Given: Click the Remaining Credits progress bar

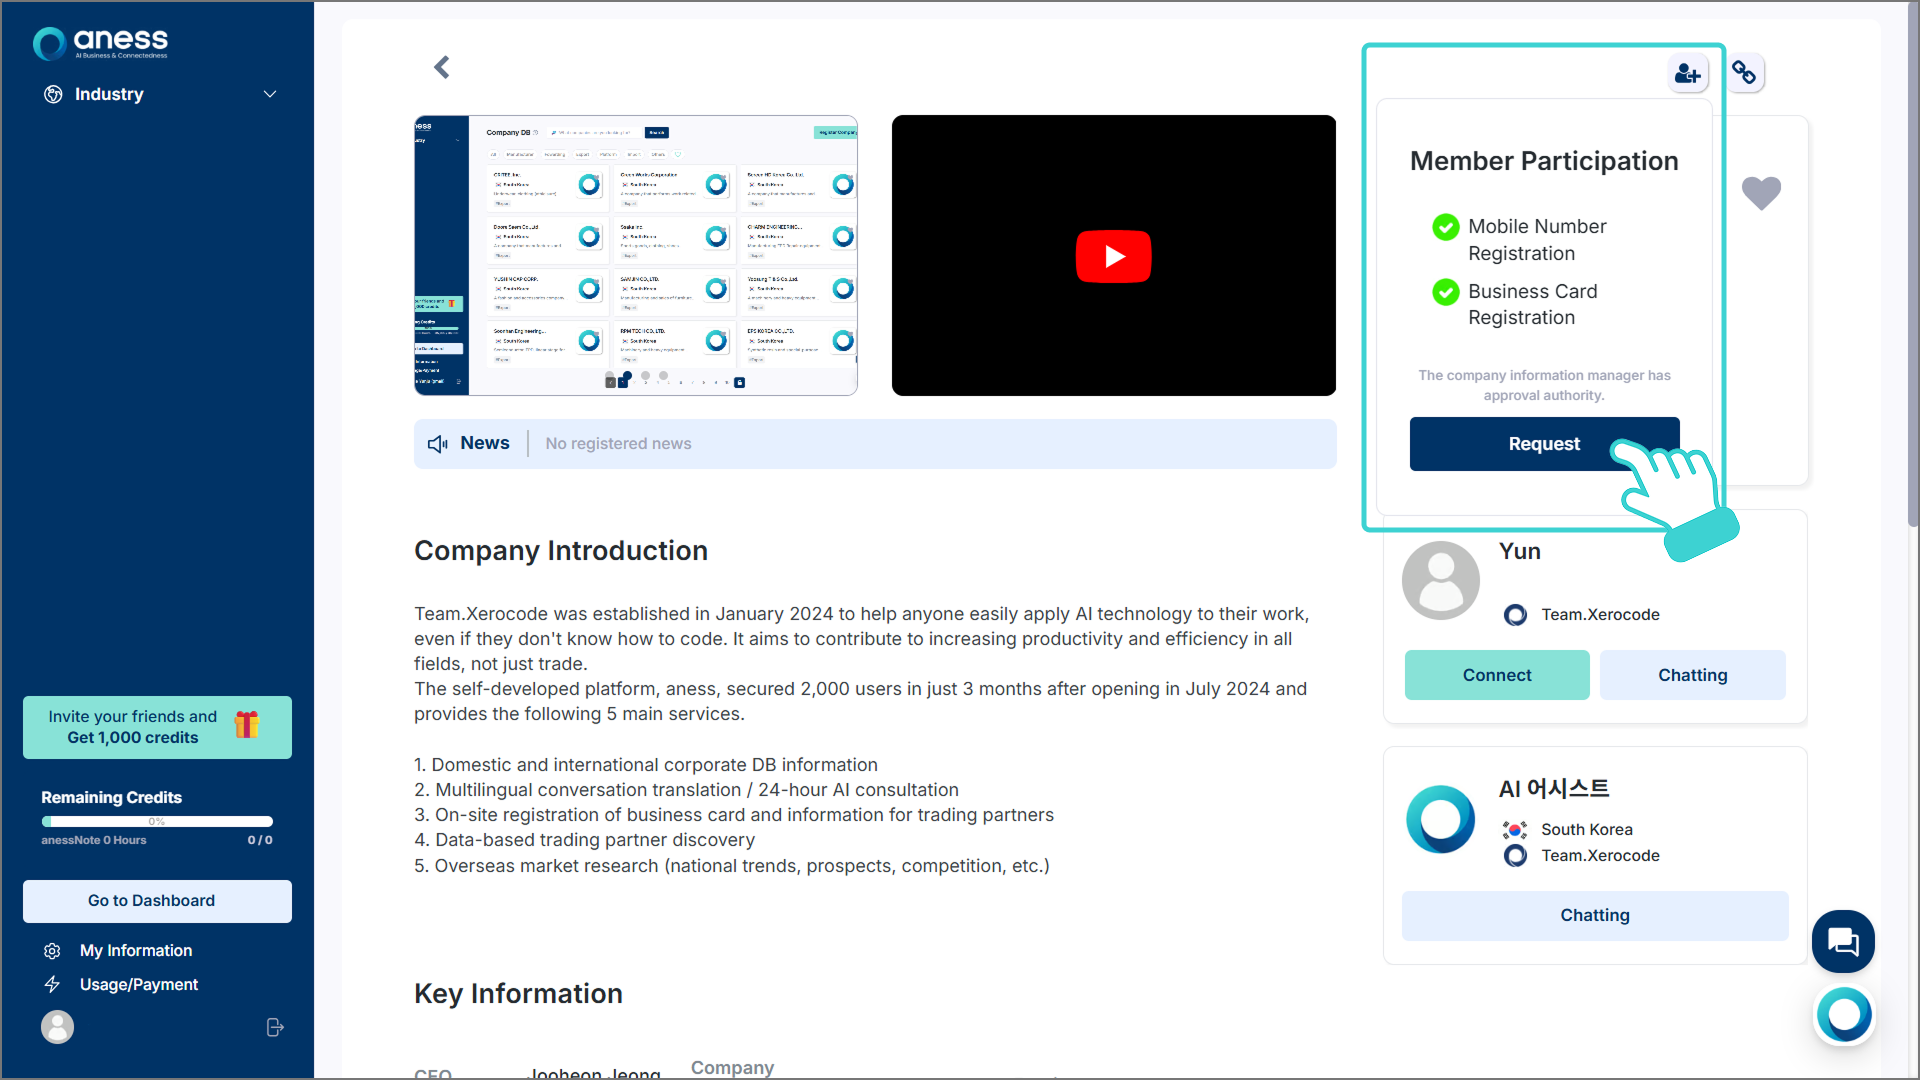Looking at the screenshot, I should [x=157, y=821].
